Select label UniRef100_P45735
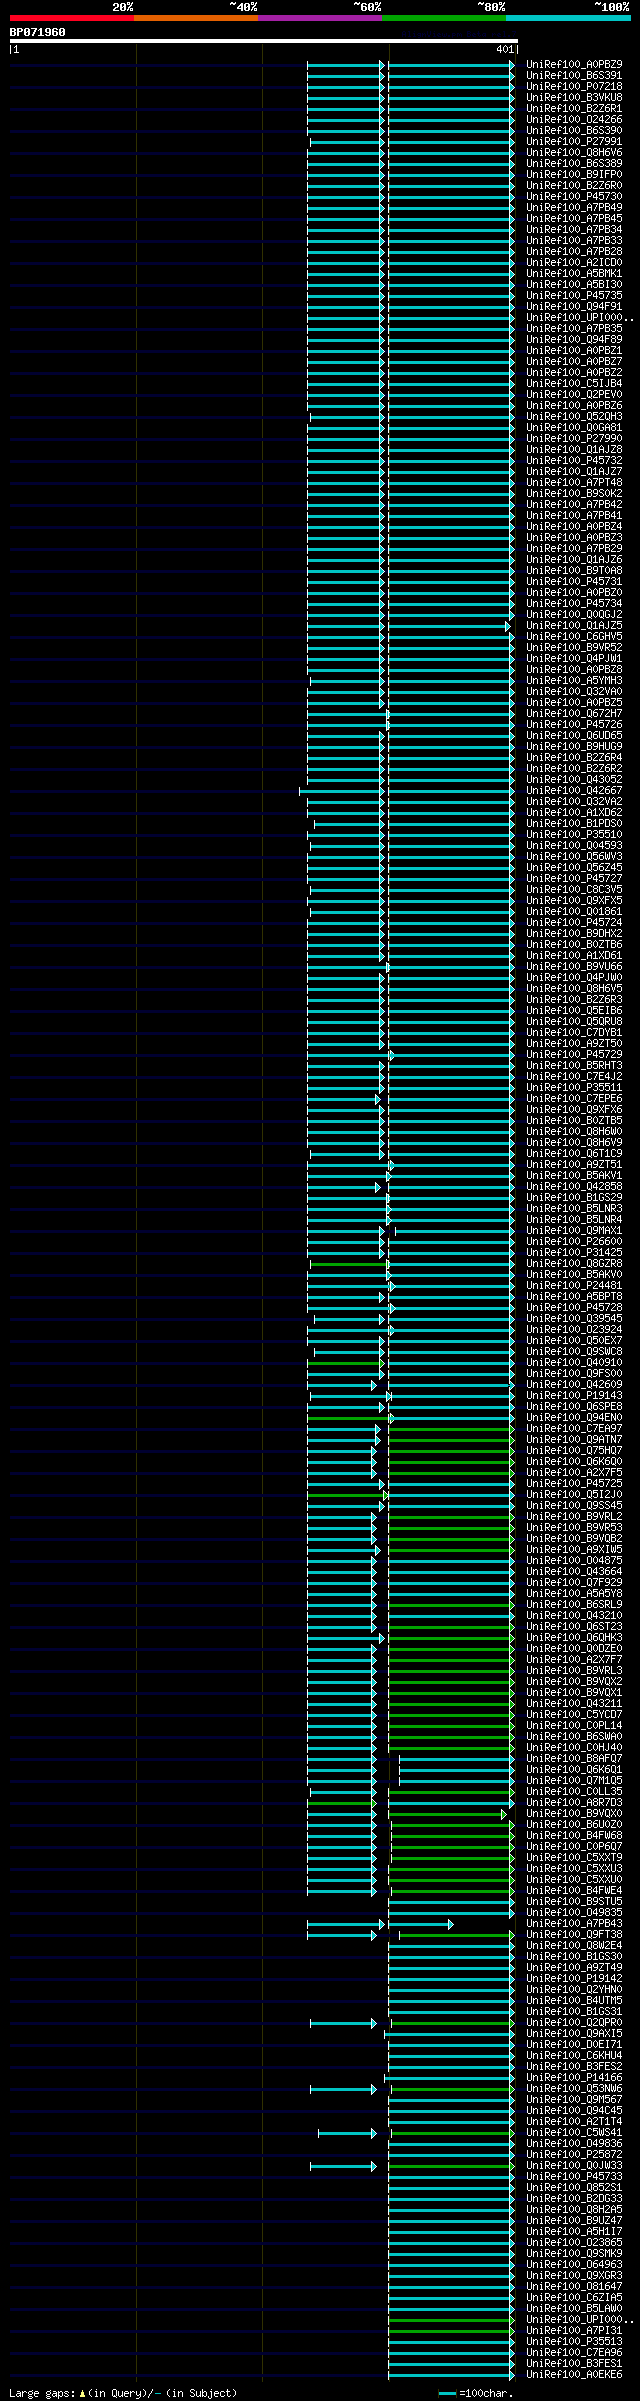640x2401 pixels. pyautogui.click(x=574, y=295)
